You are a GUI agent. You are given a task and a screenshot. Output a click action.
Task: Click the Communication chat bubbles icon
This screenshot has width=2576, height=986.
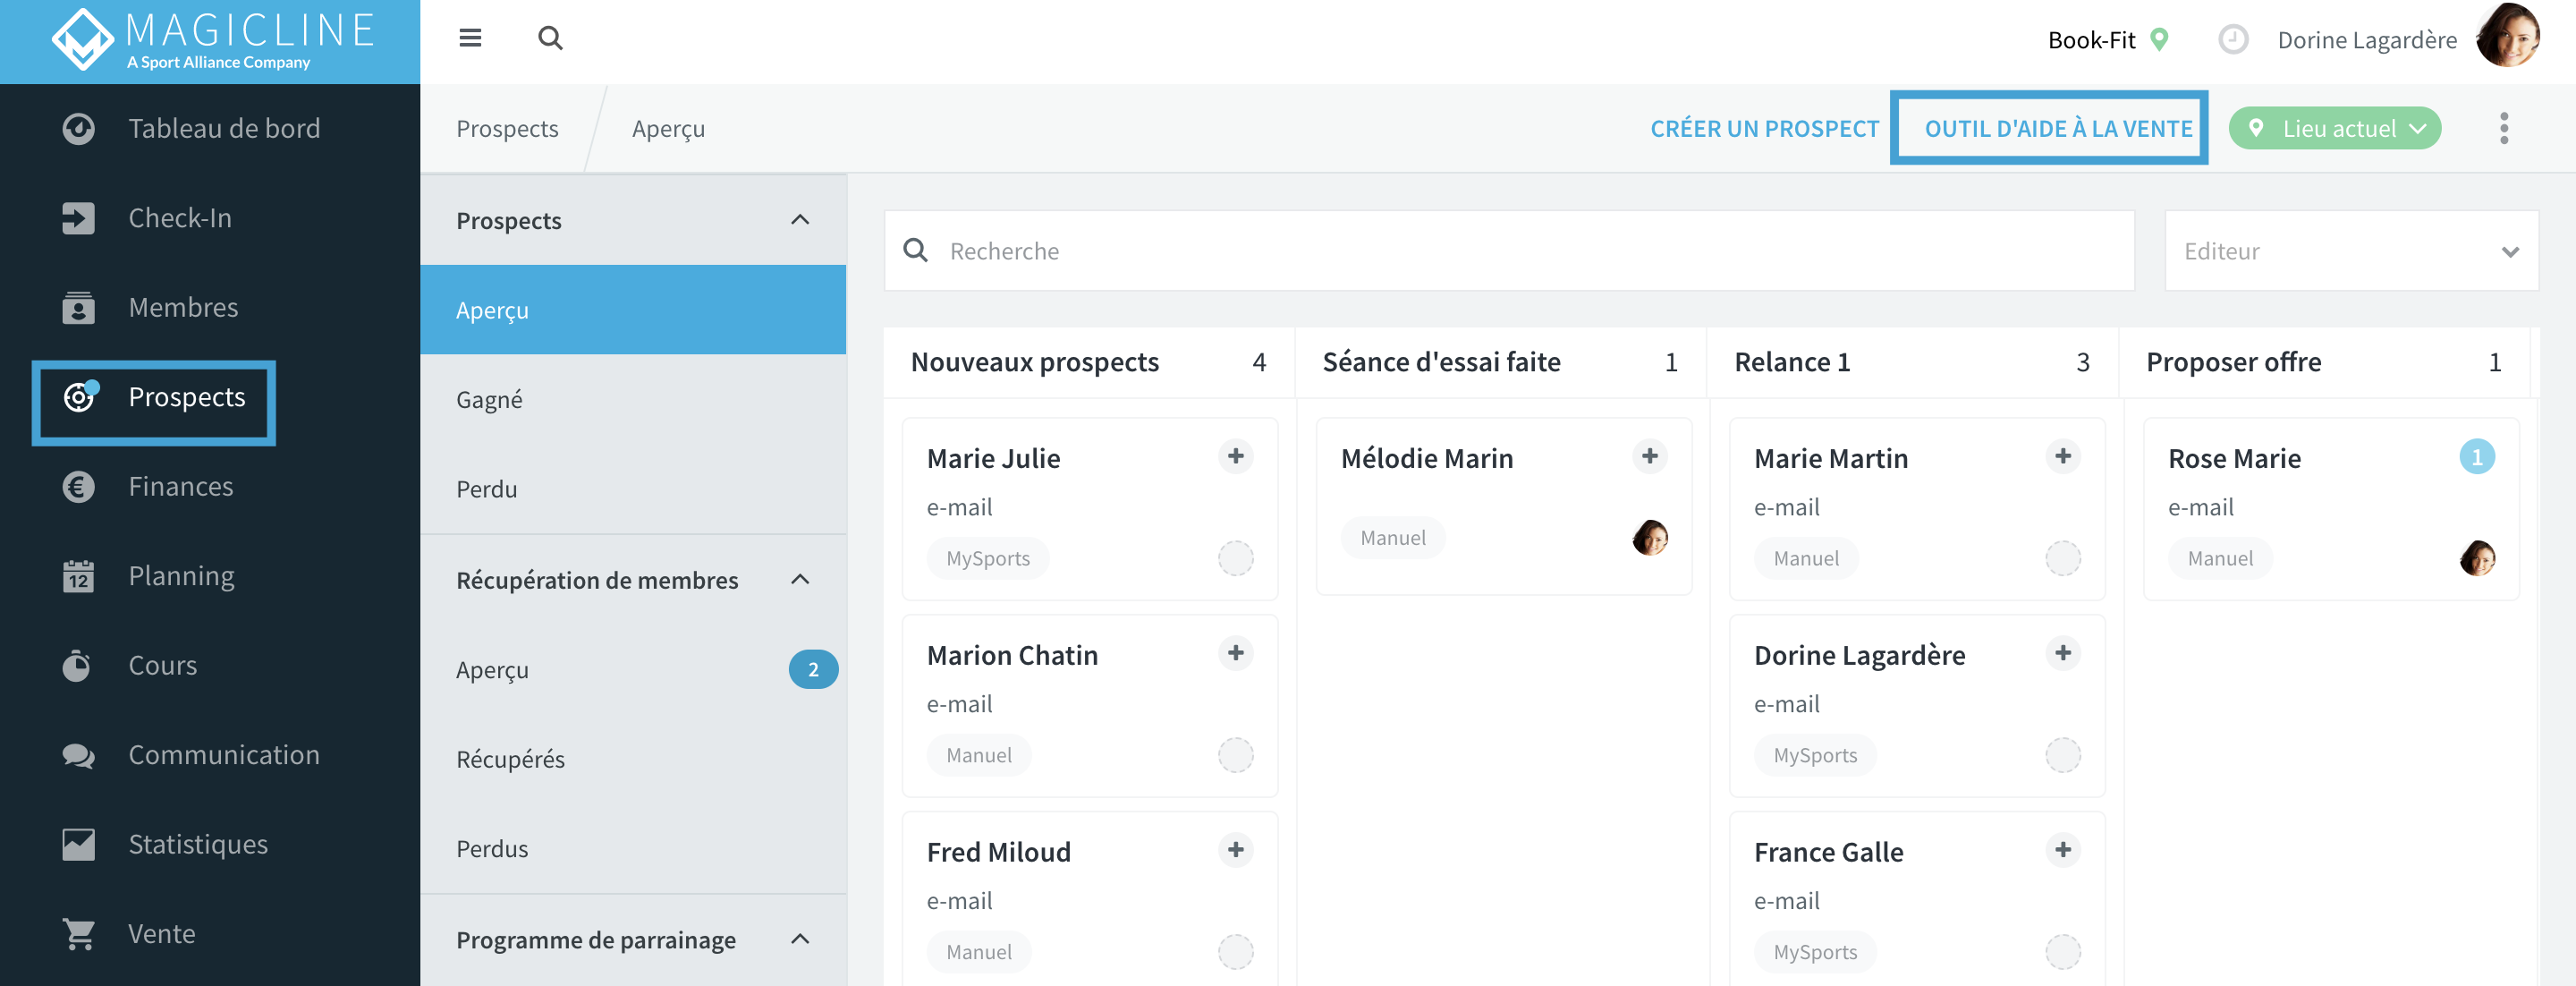(x=78, y=755)
